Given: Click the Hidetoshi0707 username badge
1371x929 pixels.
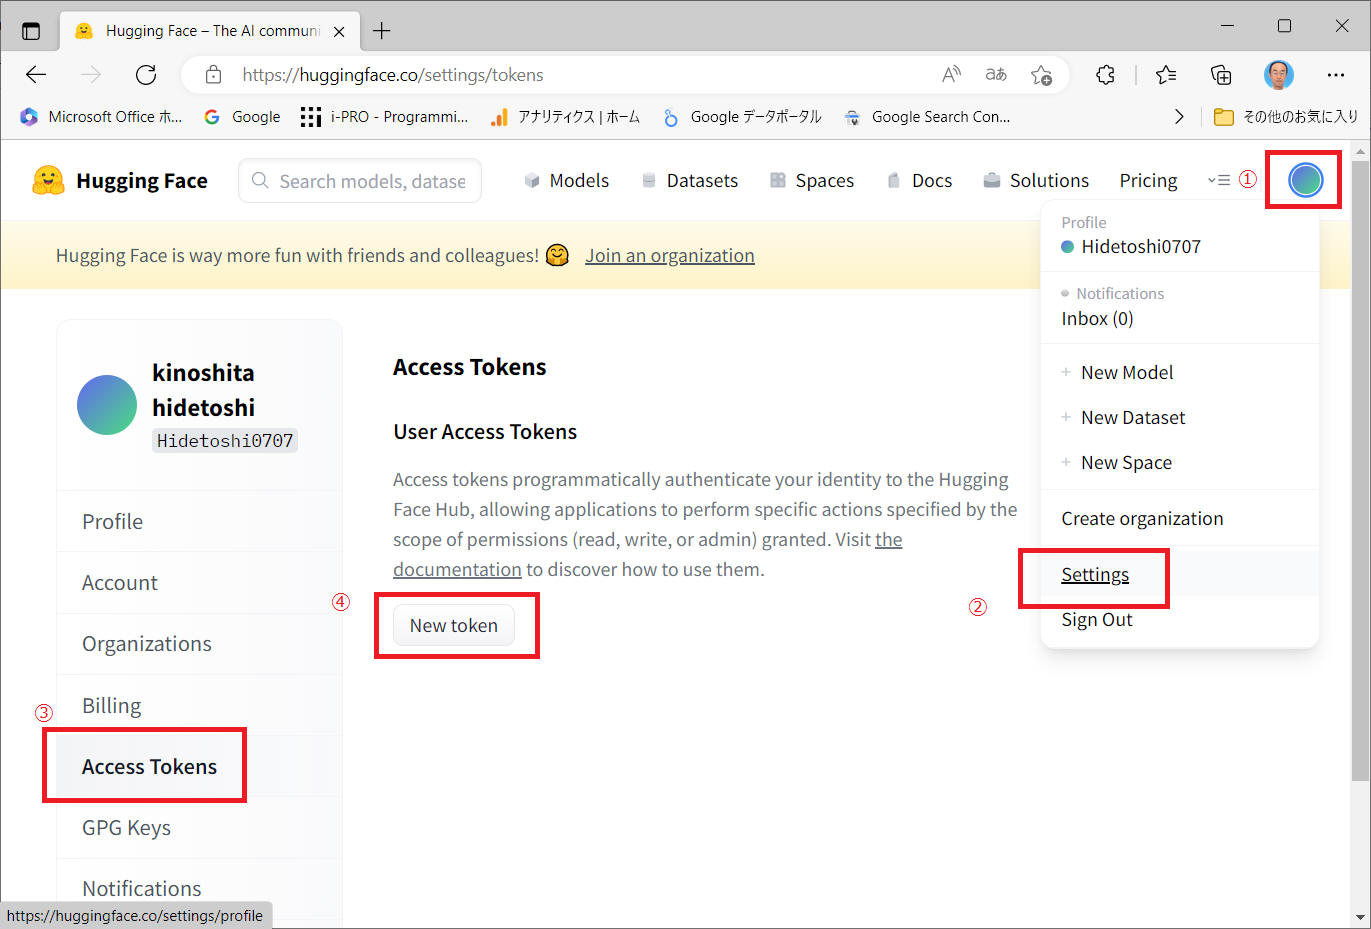Looking at the screenshot, I should pos(225,441).
